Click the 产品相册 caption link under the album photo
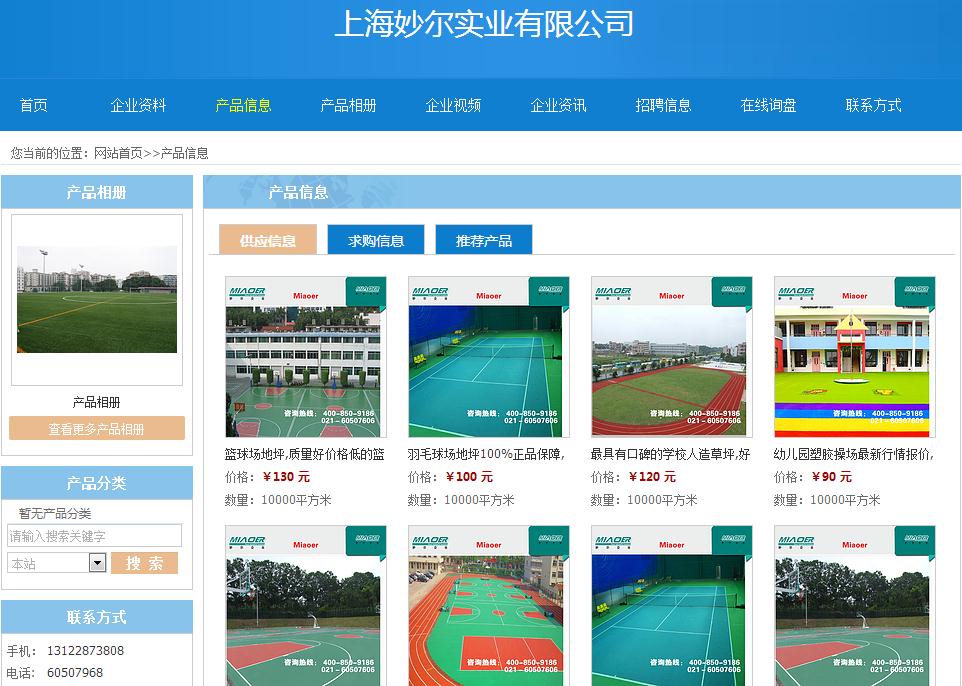Image resolution: width=962 pixels, height=686 pixels. (x=96, y=403)
